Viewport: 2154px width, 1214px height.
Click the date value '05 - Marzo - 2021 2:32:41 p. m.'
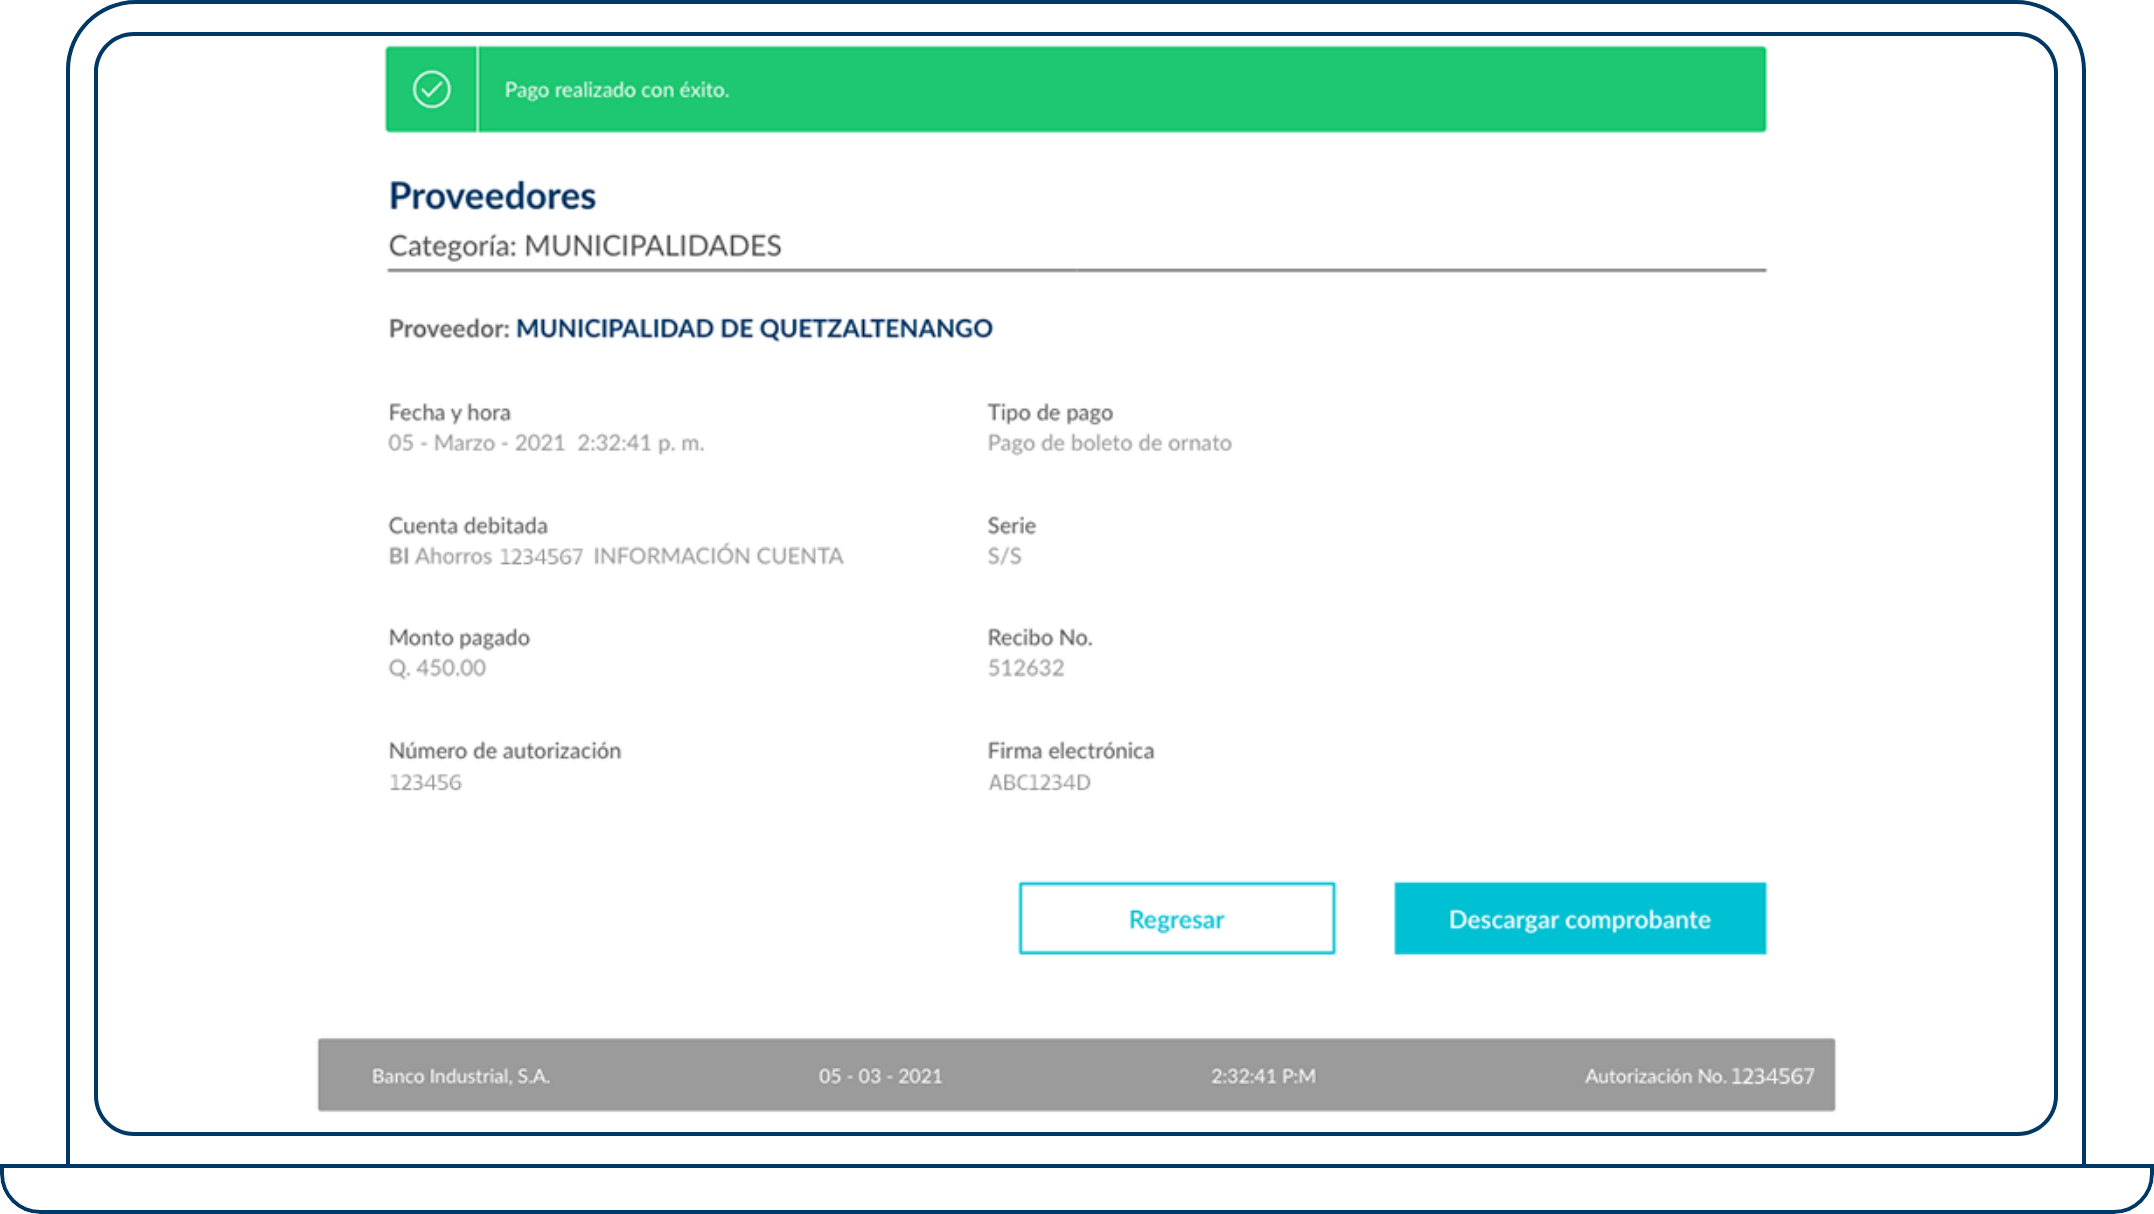coord(546,443)
